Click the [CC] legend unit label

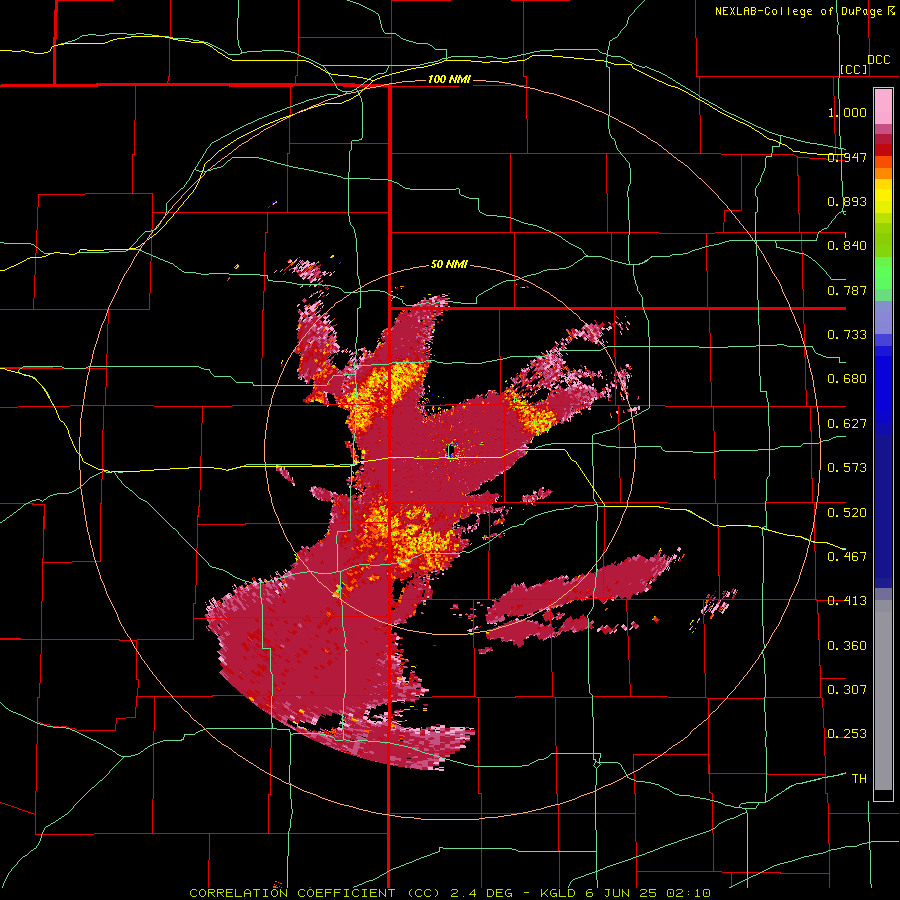click(853, 69)
